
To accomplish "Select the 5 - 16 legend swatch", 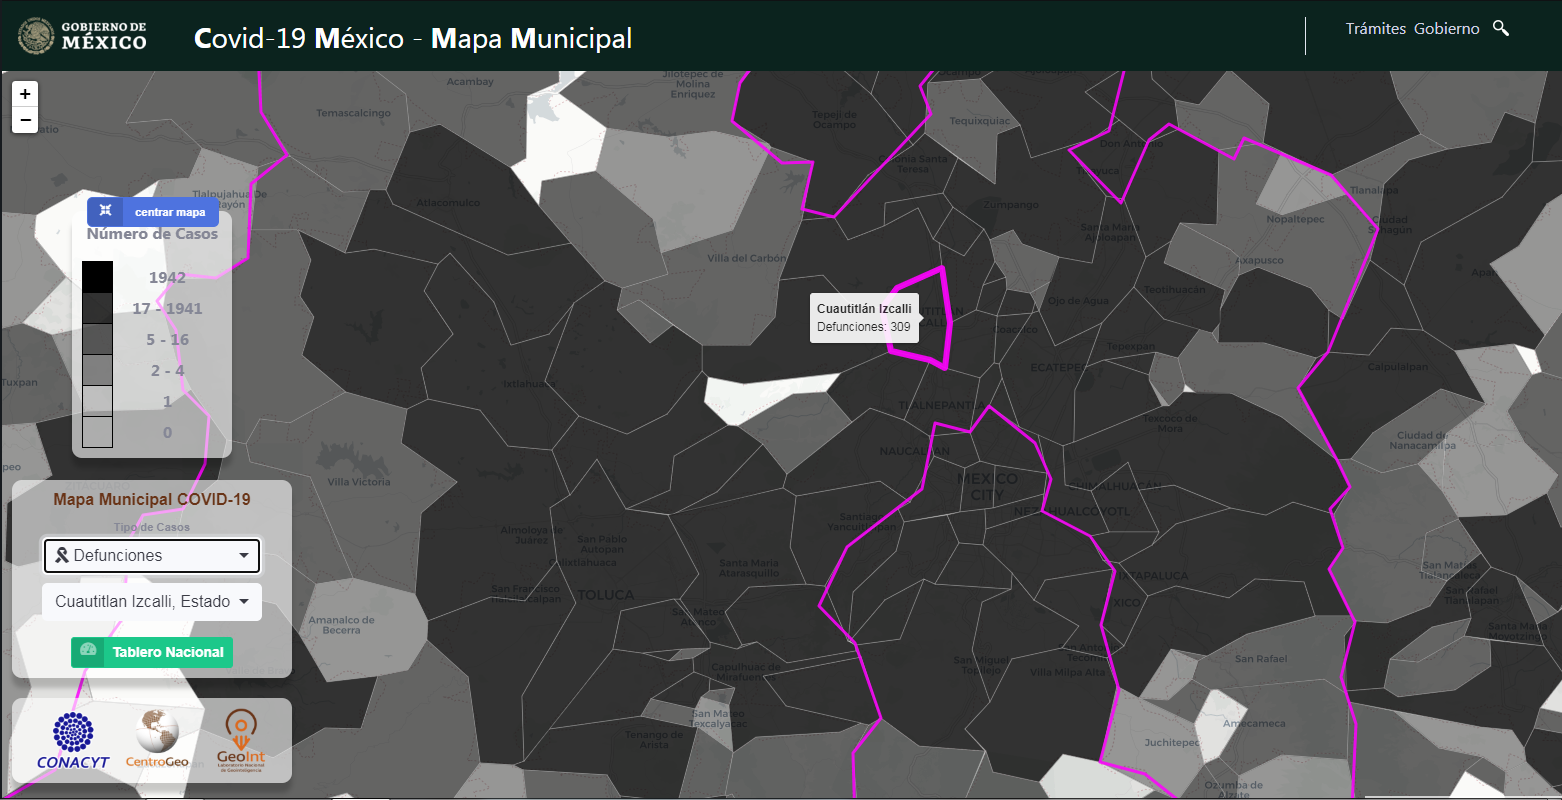I will [98, 339].
